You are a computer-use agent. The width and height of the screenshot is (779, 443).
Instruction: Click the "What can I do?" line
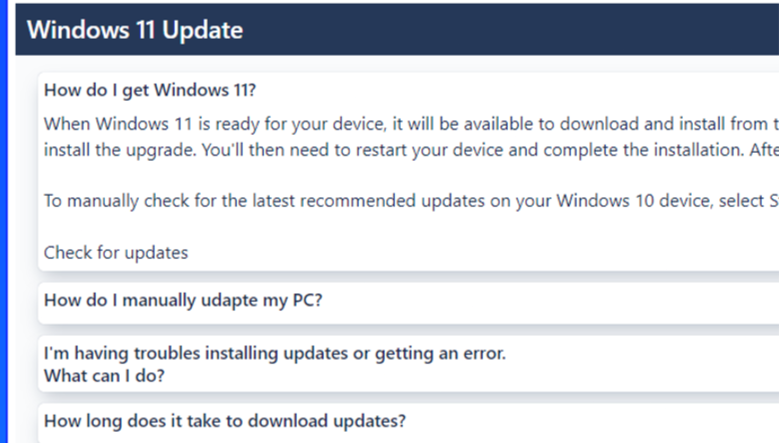tap(105, 376)
